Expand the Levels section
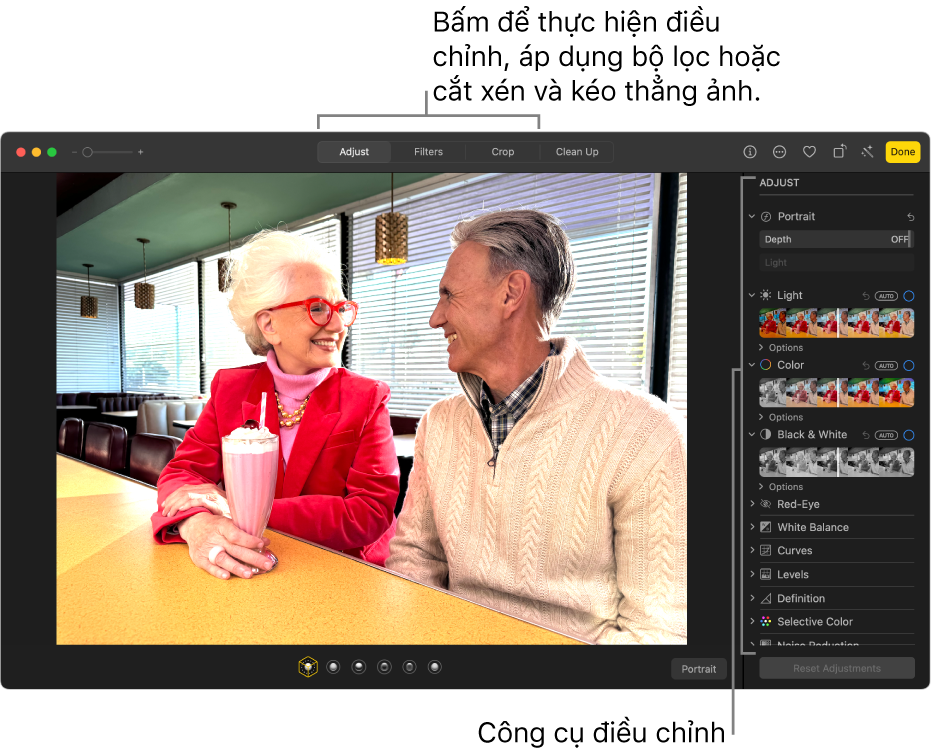 (x=752, y=574)
